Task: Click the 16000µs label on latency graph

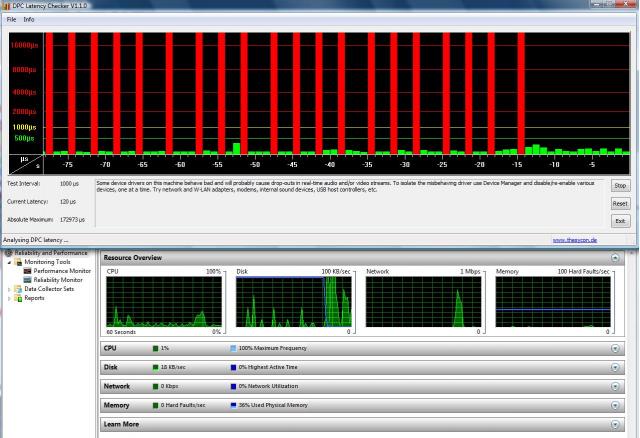Action: click(24, 45)
